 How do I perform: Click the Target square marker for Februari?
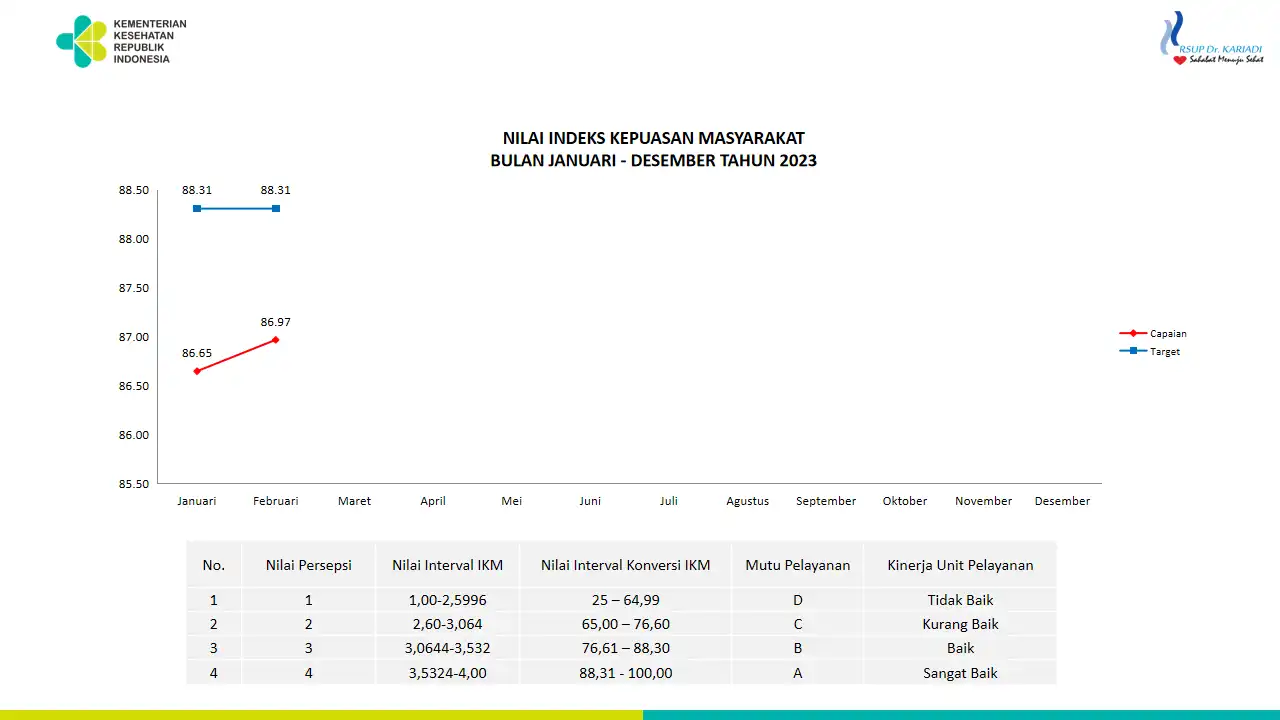pyautogui.click(x=276, y=208)
